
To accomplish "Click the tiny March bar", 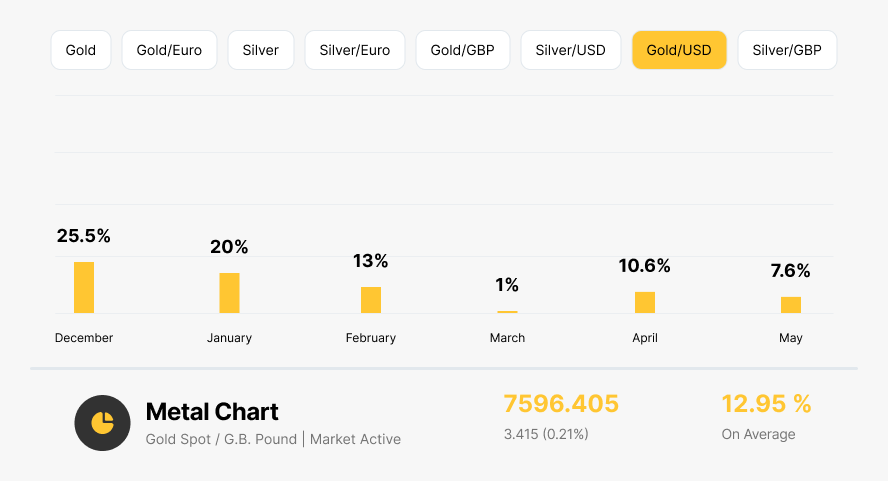I will [507, 312].
